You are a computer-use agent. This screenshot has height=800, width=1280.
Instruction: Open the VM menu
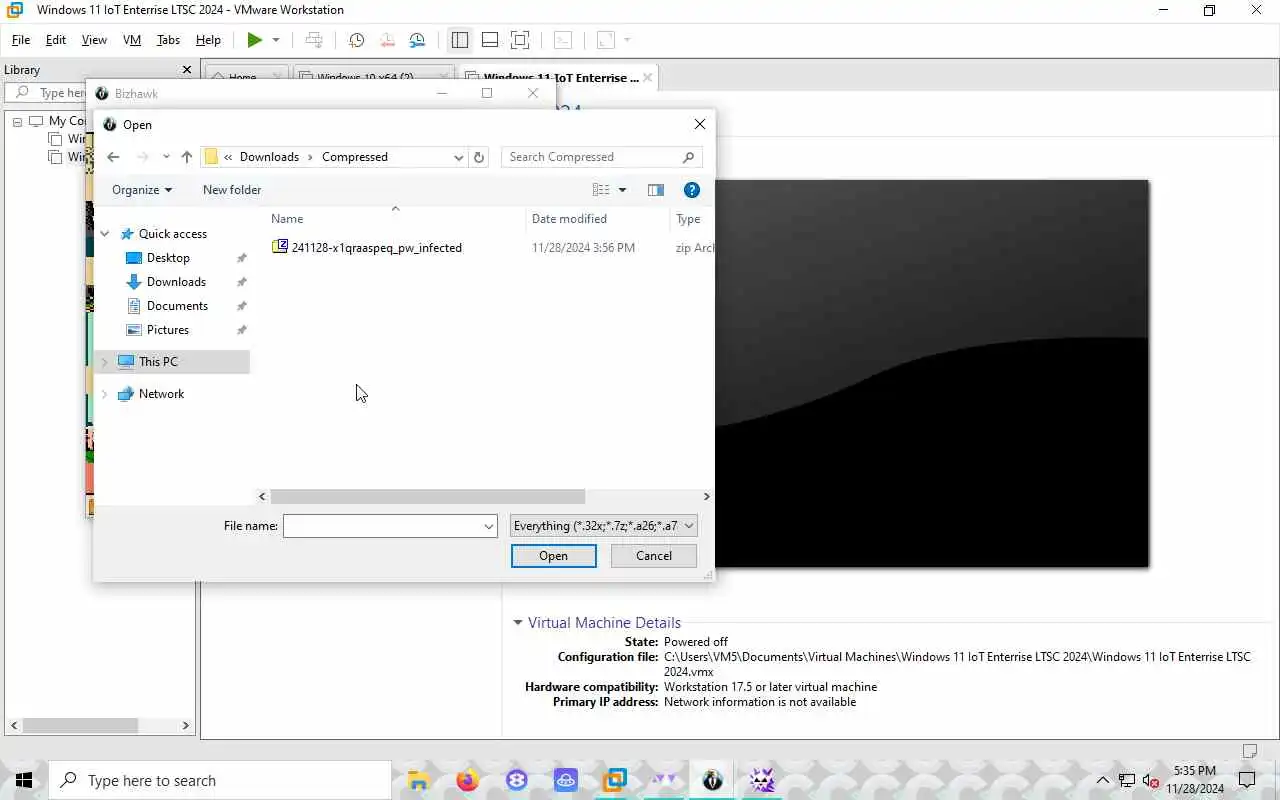(132, 40)
